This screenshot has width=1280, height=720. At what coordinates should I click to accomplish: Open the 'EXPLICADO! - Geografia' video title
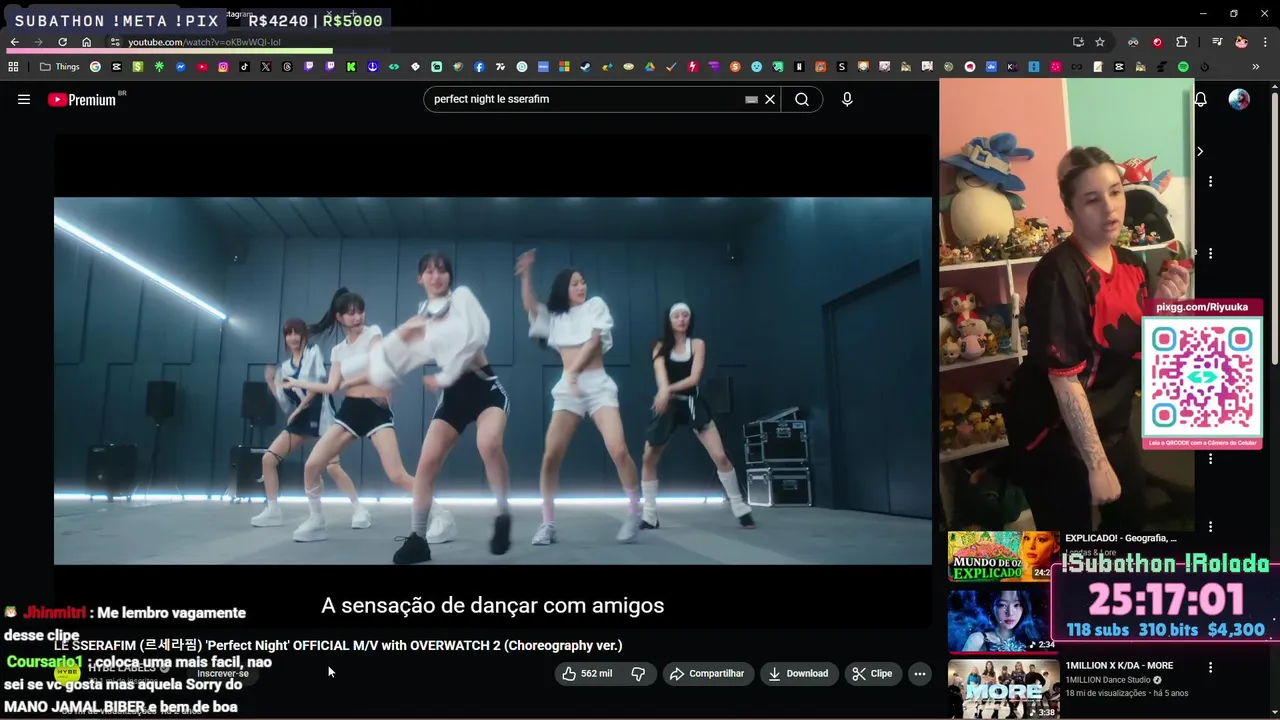(x=1120, y=538)
